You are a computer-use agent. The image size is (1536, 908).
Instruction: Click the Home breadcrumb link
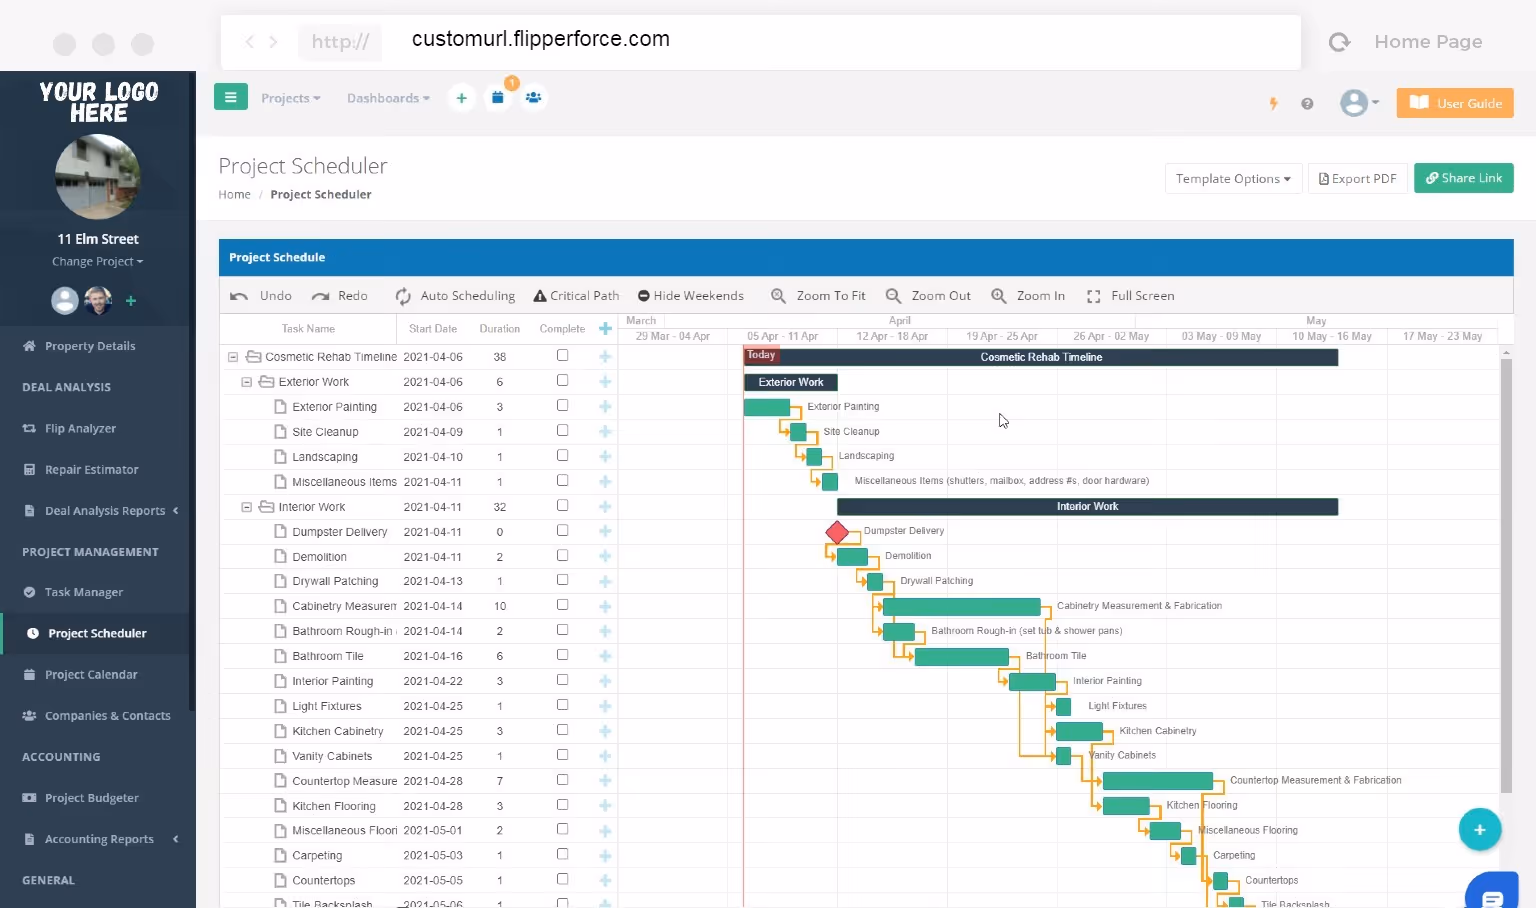coord(235,195)
